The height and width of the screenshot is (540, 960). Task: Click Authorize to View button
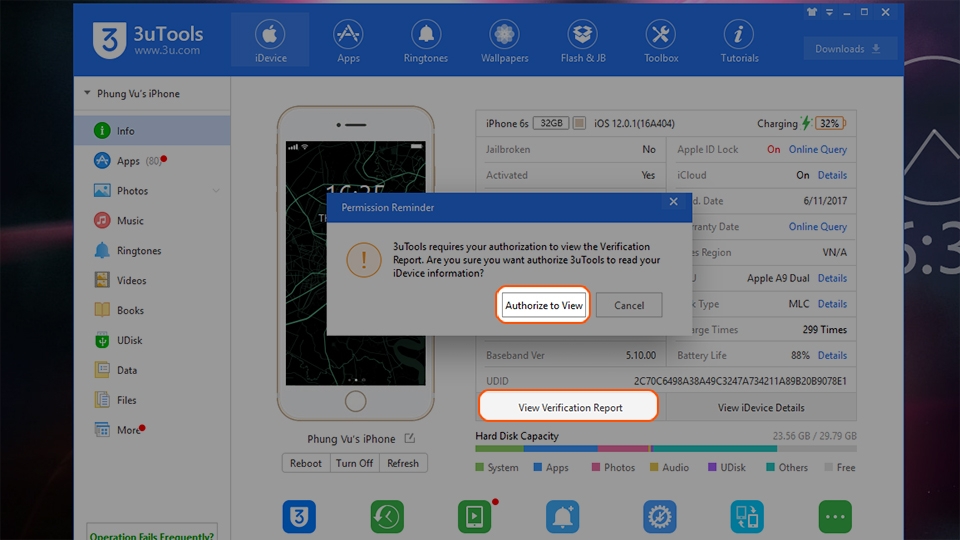click(544, 305)
